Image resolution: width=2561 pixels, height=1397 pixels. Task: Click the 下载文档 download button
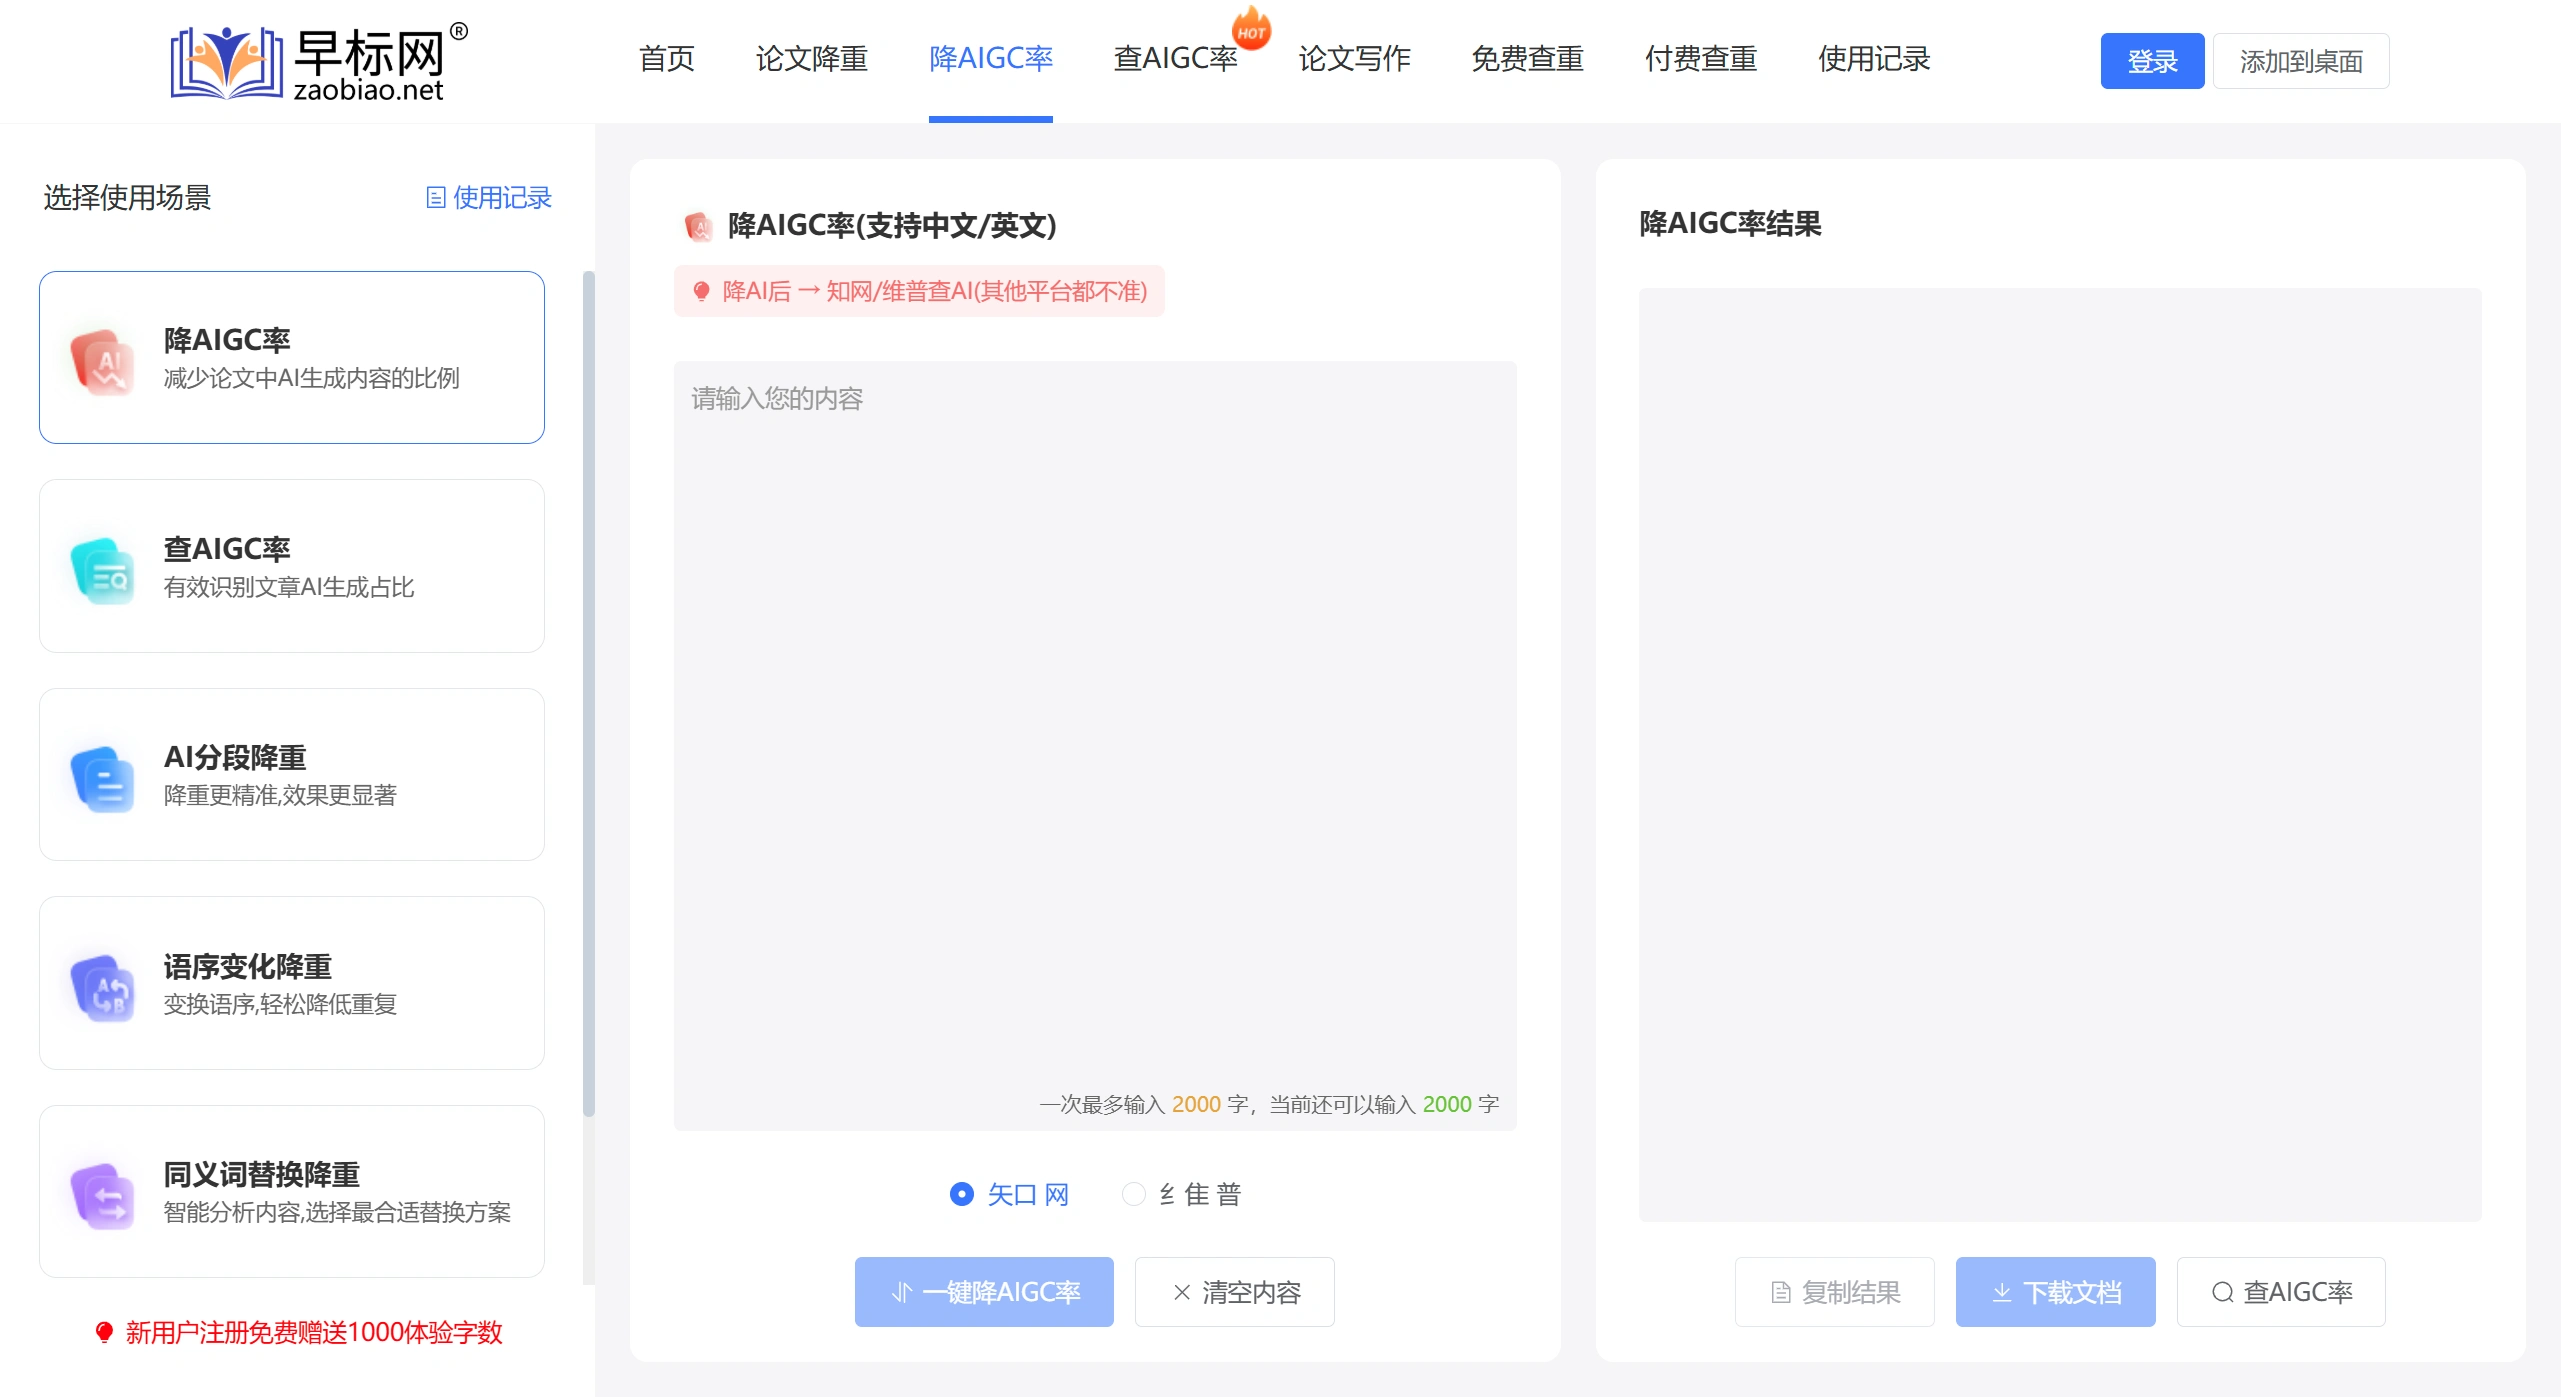[x=2055, y=1292]
